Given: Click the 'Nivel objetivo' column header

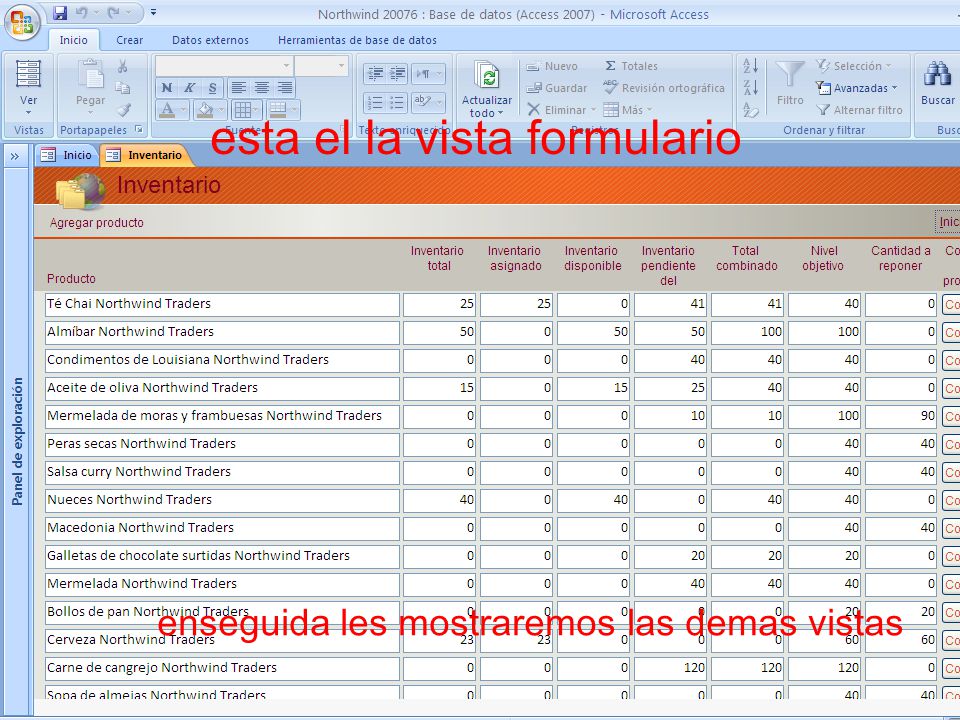Looking at the screenshot, I should point(823,258).
